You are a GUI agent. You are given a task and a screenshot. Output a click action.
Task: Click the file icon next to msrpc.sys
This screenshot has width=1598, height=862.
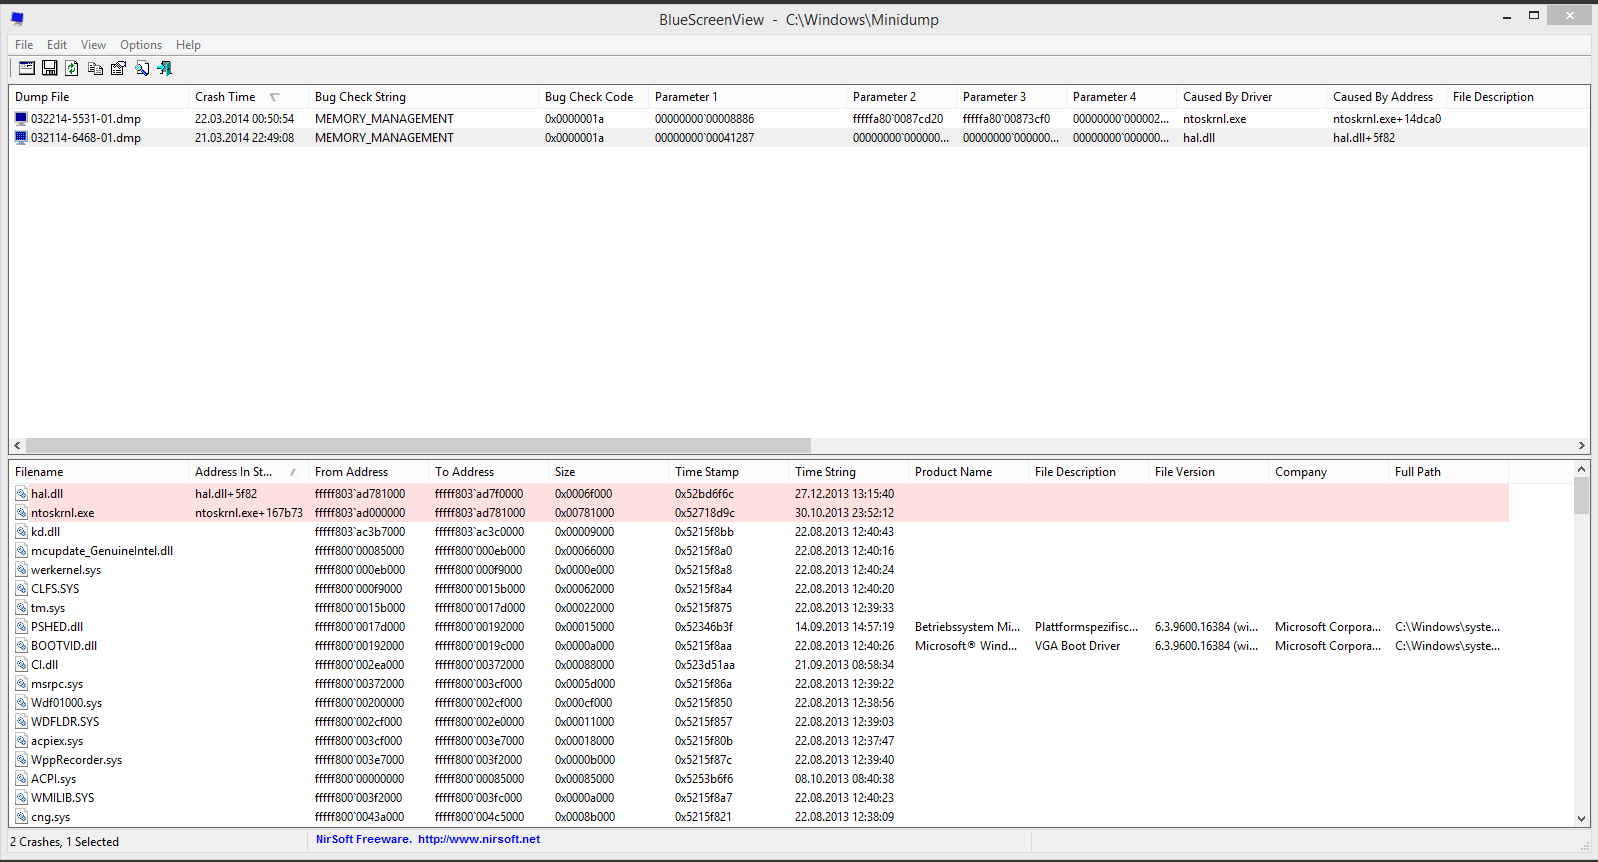21,684
